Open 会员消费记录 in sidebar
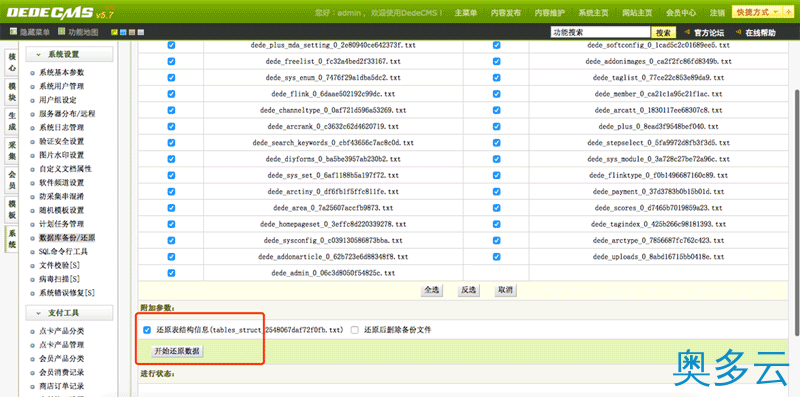The height and width of the screenshot is (397, 800). click(x=61, y=373)
